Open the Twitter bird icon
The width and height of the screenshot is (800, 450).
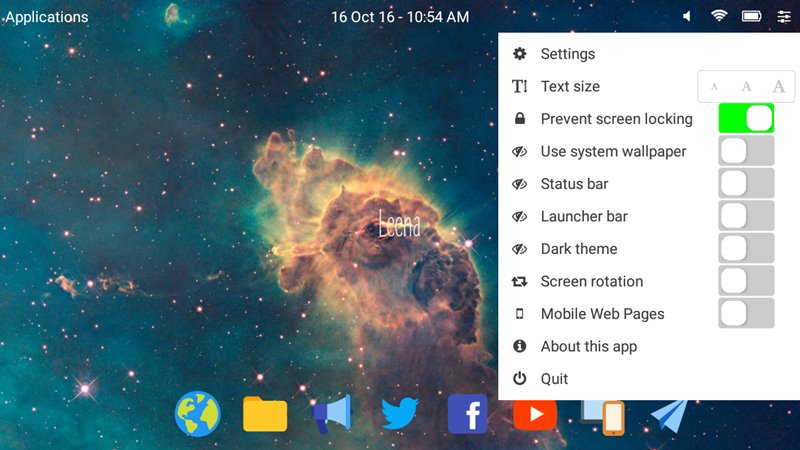(x=399, y=414)
